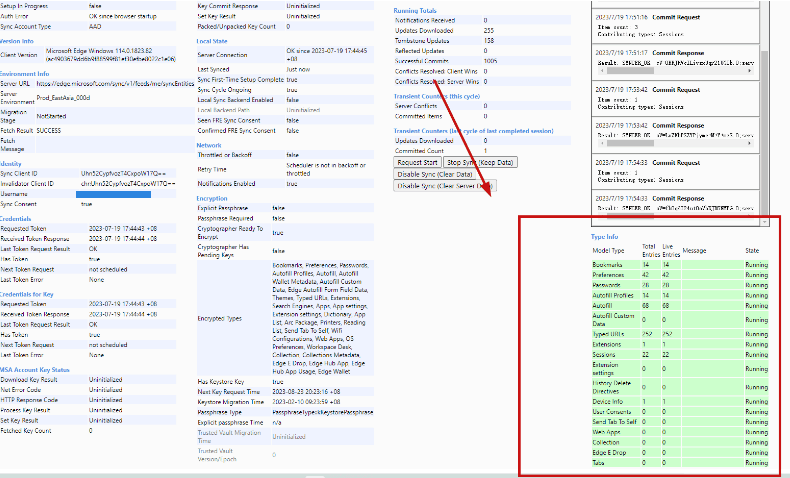Click the Typed URLs row in Type Info
Viewport: 790px width, 478px height.
pyautogui.click(x=680, y=334)
